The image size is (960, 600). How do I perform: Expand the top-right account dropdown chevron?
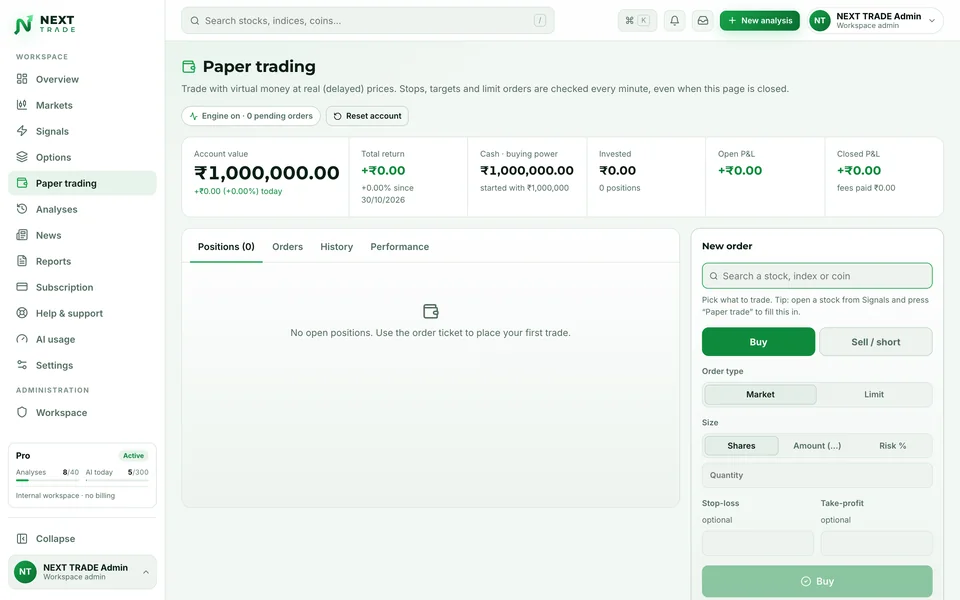[932, 21]
